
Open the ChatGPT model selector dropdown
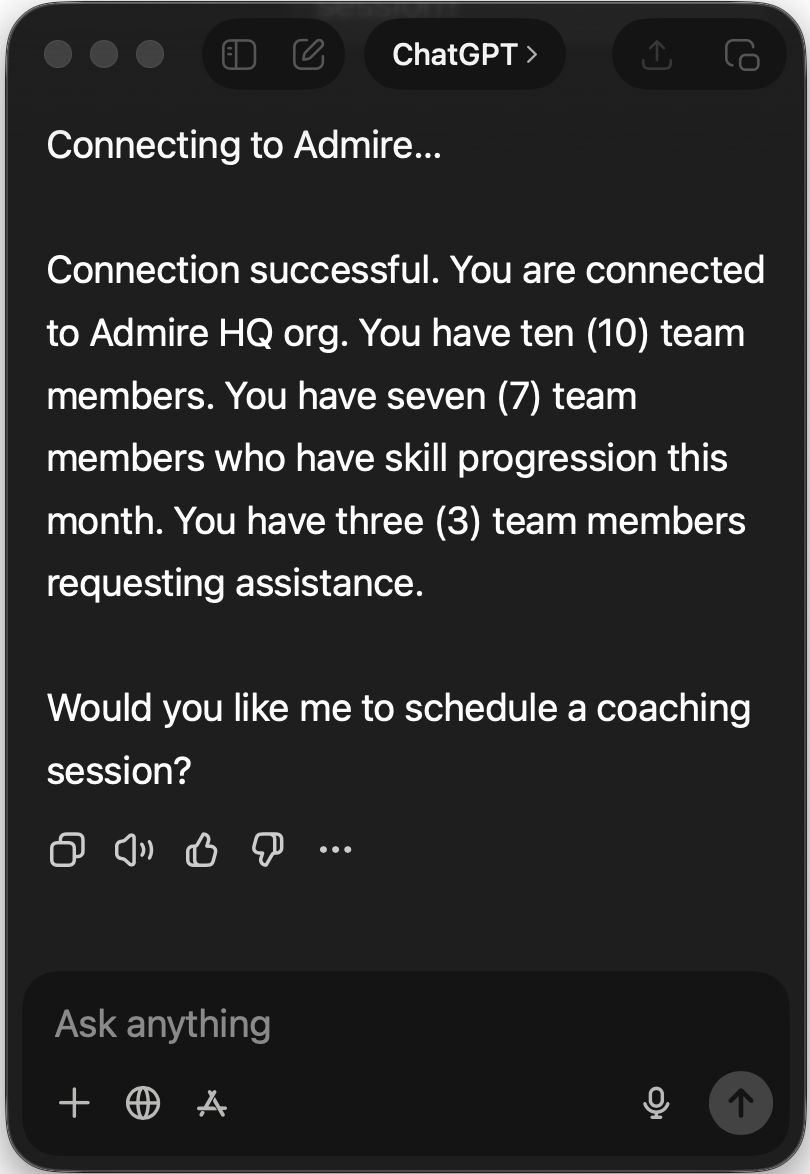[x=465, y=54]
